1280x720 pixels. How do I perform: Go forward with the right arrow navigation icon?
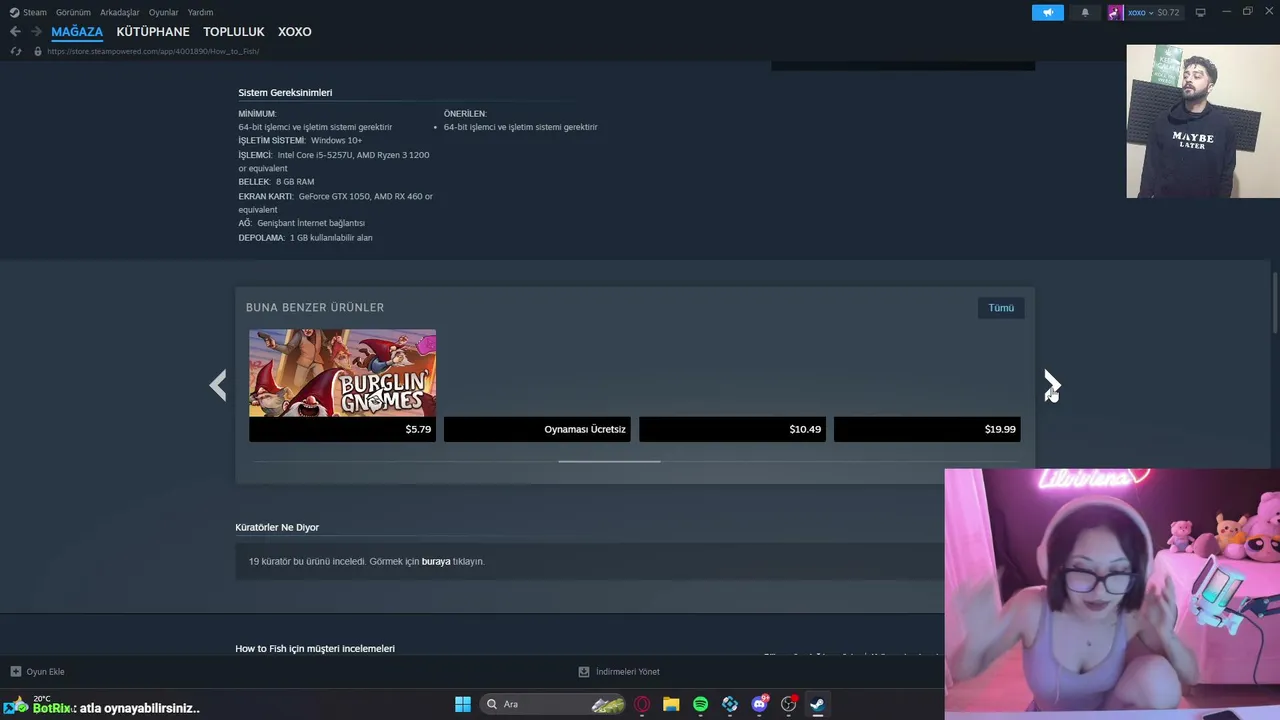click(36, 32)
